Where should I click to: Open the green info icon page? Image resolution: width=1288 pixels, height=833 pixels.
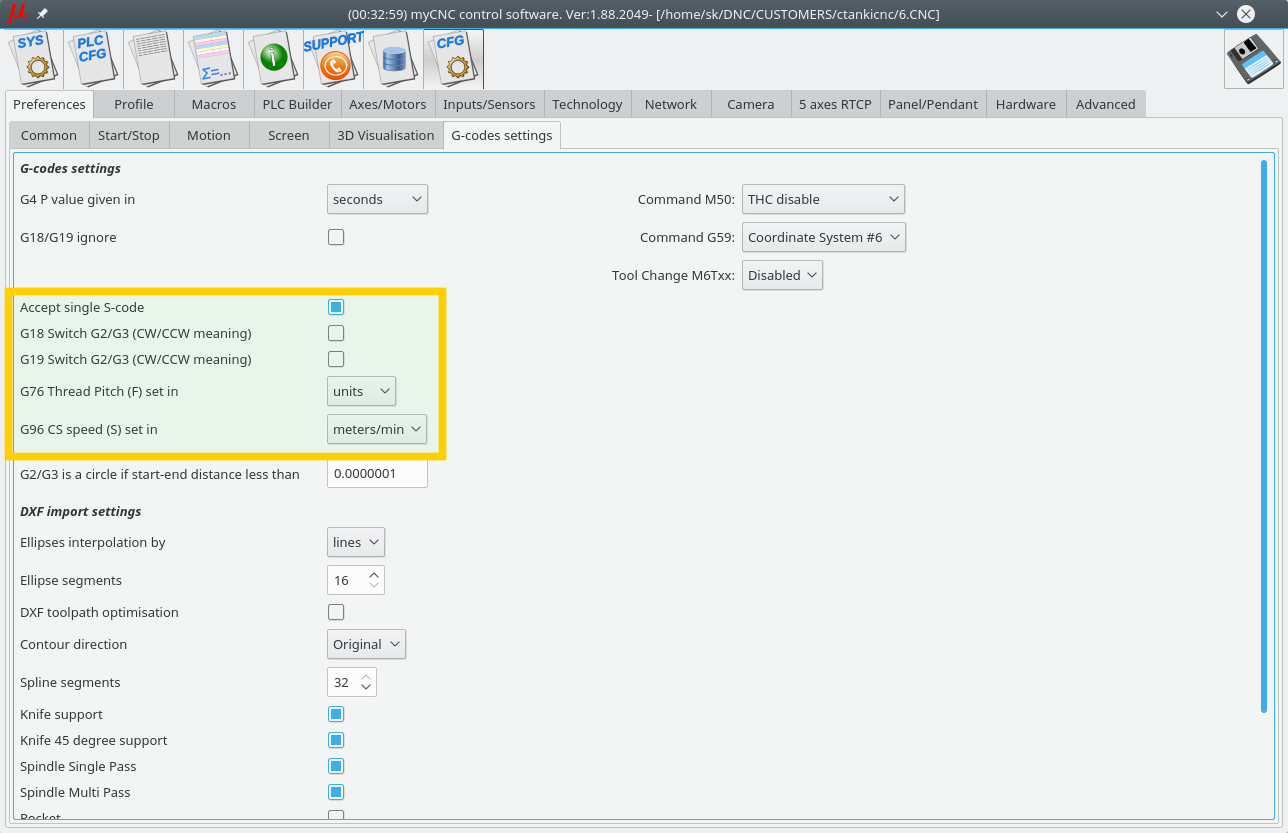(x=273, y=58)
